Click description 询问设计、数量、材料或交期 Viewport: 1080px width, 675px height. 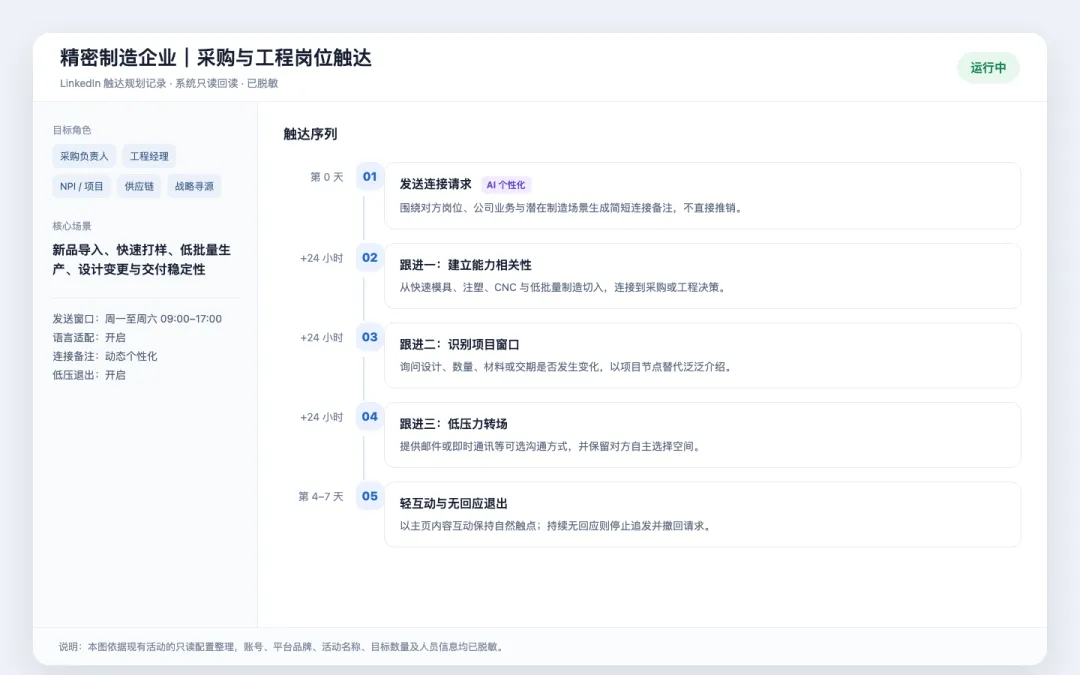point(568,367)
